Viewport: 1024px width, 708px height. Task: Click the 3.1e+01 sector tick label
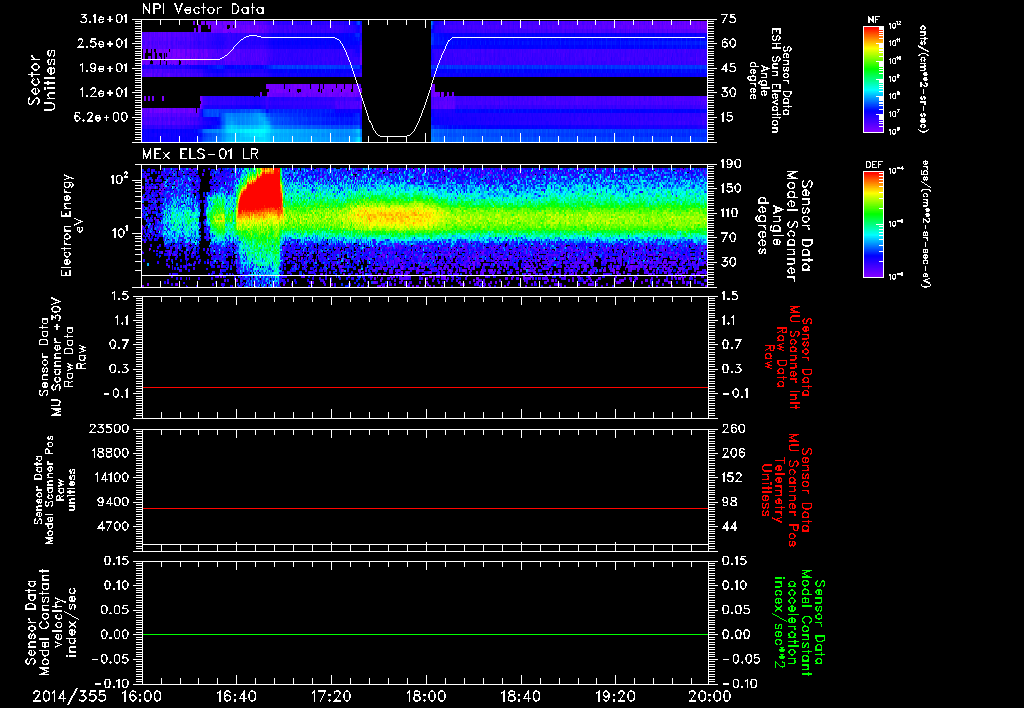pos(104,19)
